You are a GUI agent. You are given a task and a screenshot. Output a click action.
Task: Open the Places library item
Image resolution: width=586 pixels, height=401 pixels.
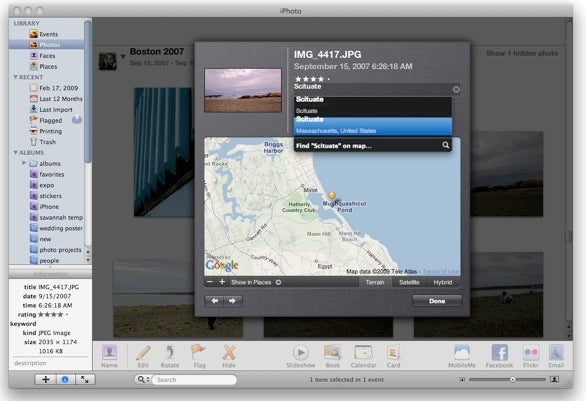pos(48,66)
